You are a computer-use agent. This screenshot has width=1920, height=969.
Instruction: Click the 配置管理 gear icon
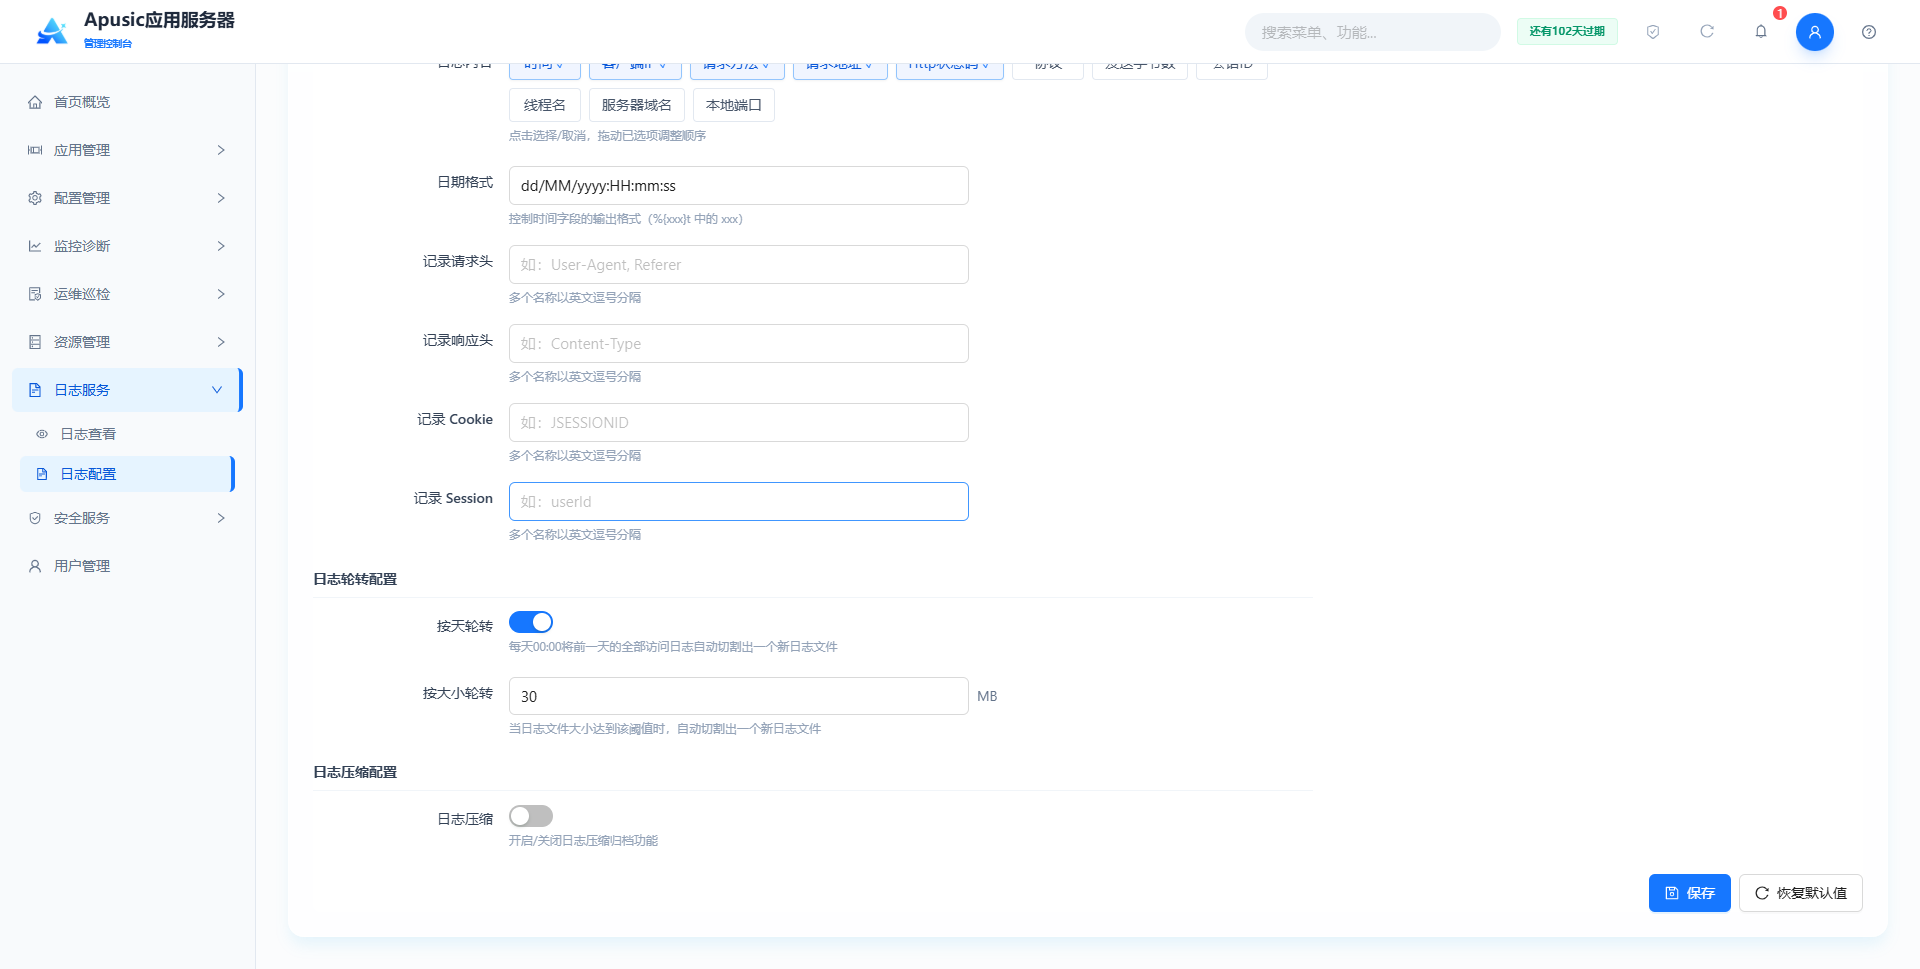tap(35, 198)
